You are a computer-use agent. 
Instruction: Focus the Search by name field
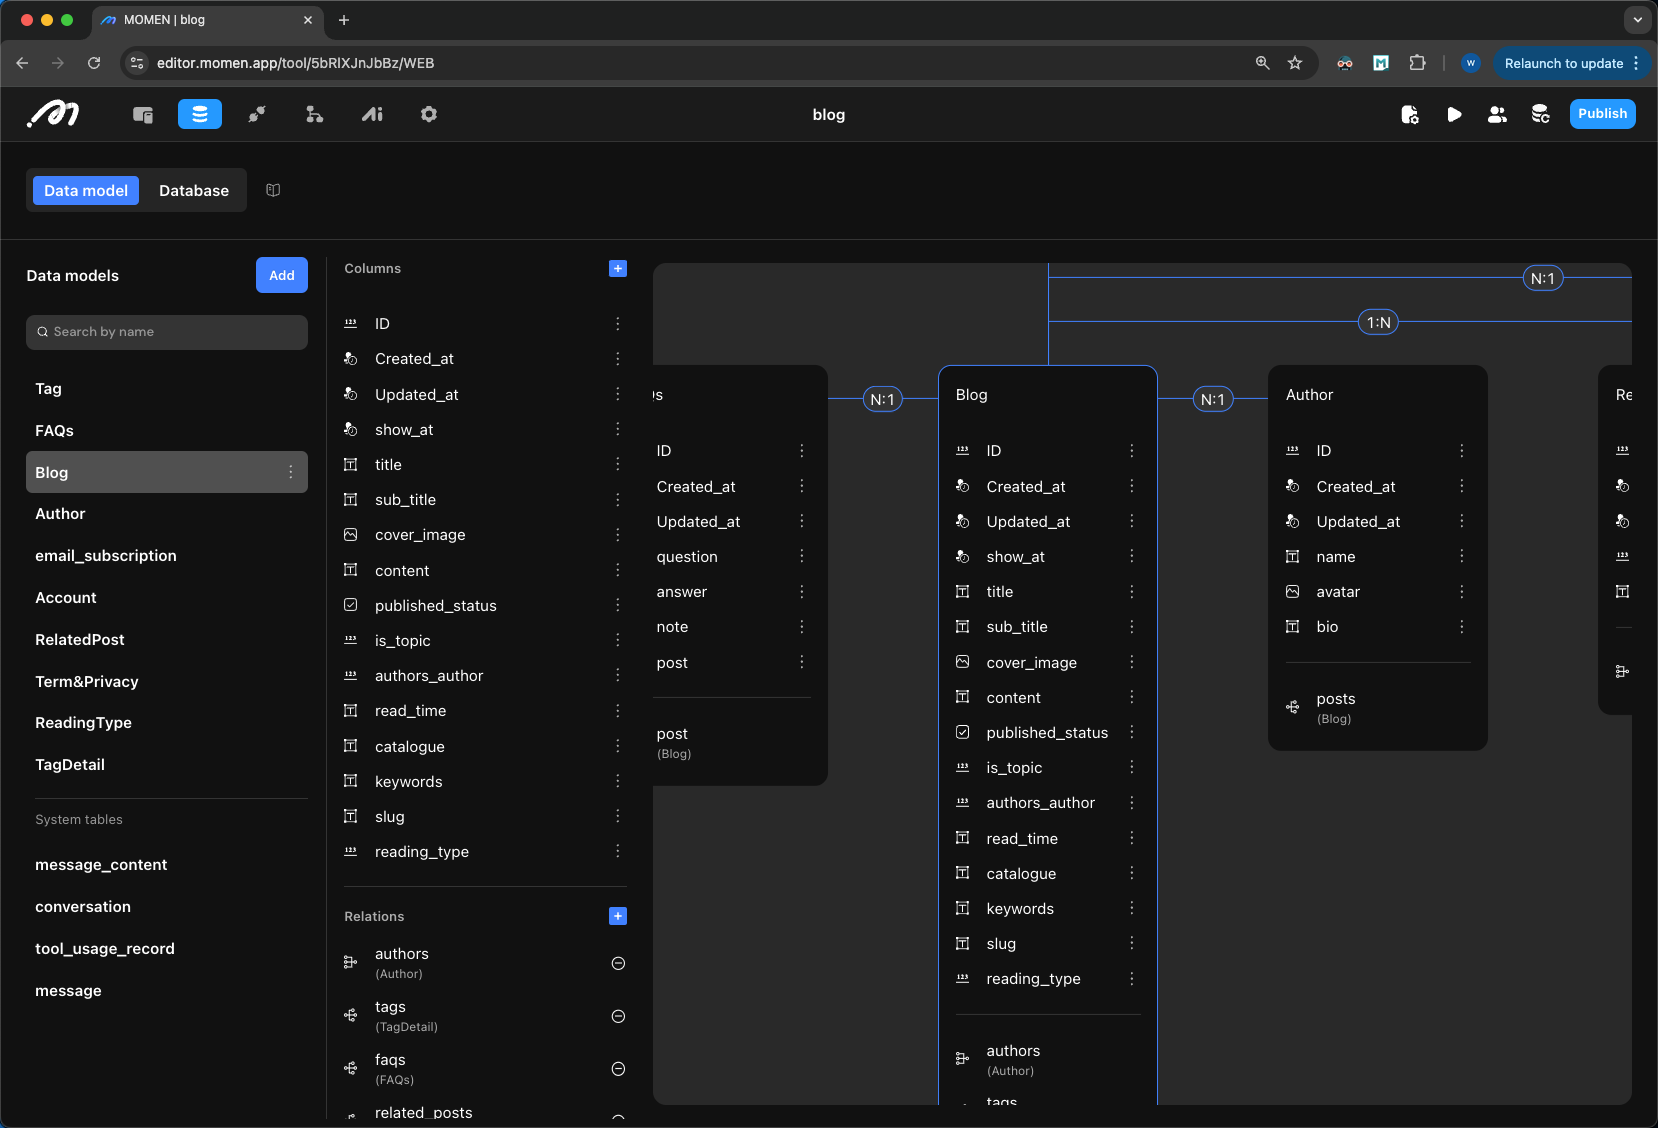click(x=167, y=332)
